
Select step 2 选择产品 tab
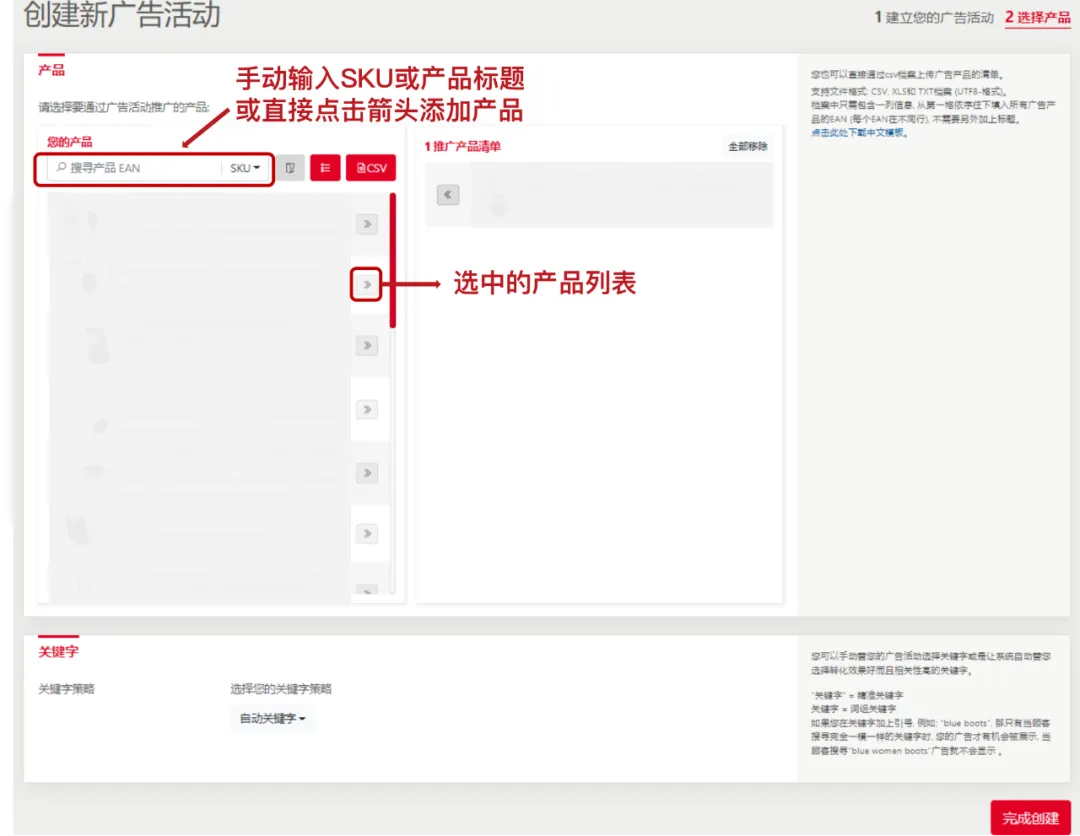pyautogui.click(x=1038, y=18)
